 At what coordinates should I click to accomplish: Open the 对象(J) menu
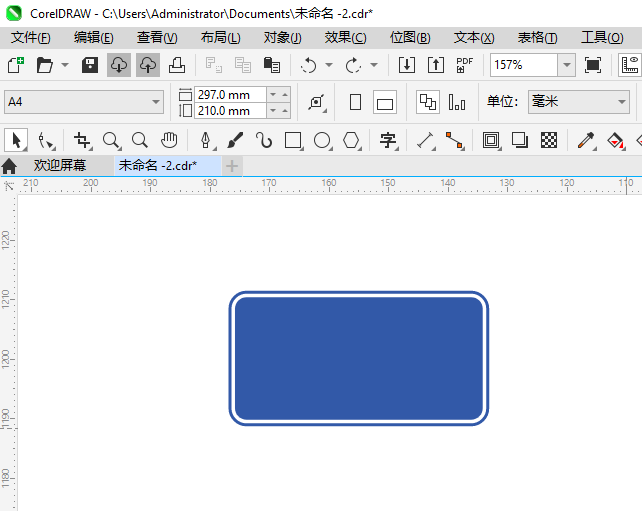pyautogui.click(x=283, y=38)
